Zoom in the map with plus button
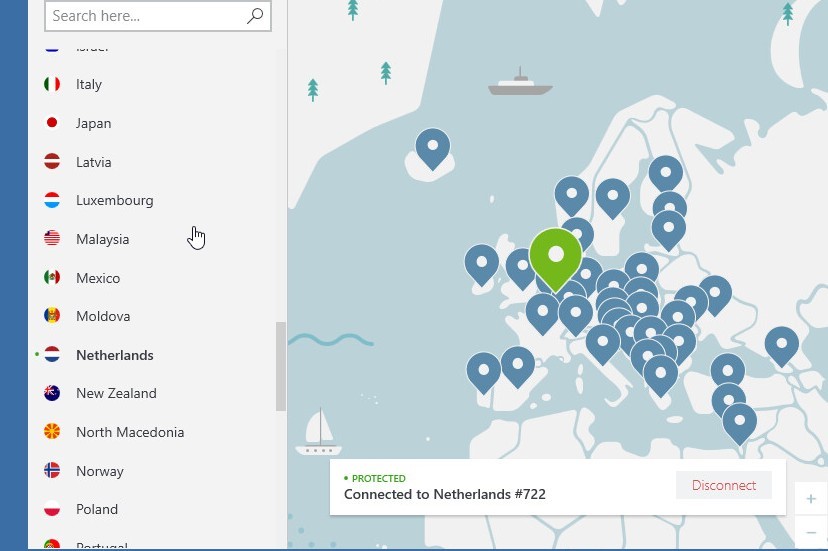The width and height of the screenshot is (828, 551). click(811, 498)
